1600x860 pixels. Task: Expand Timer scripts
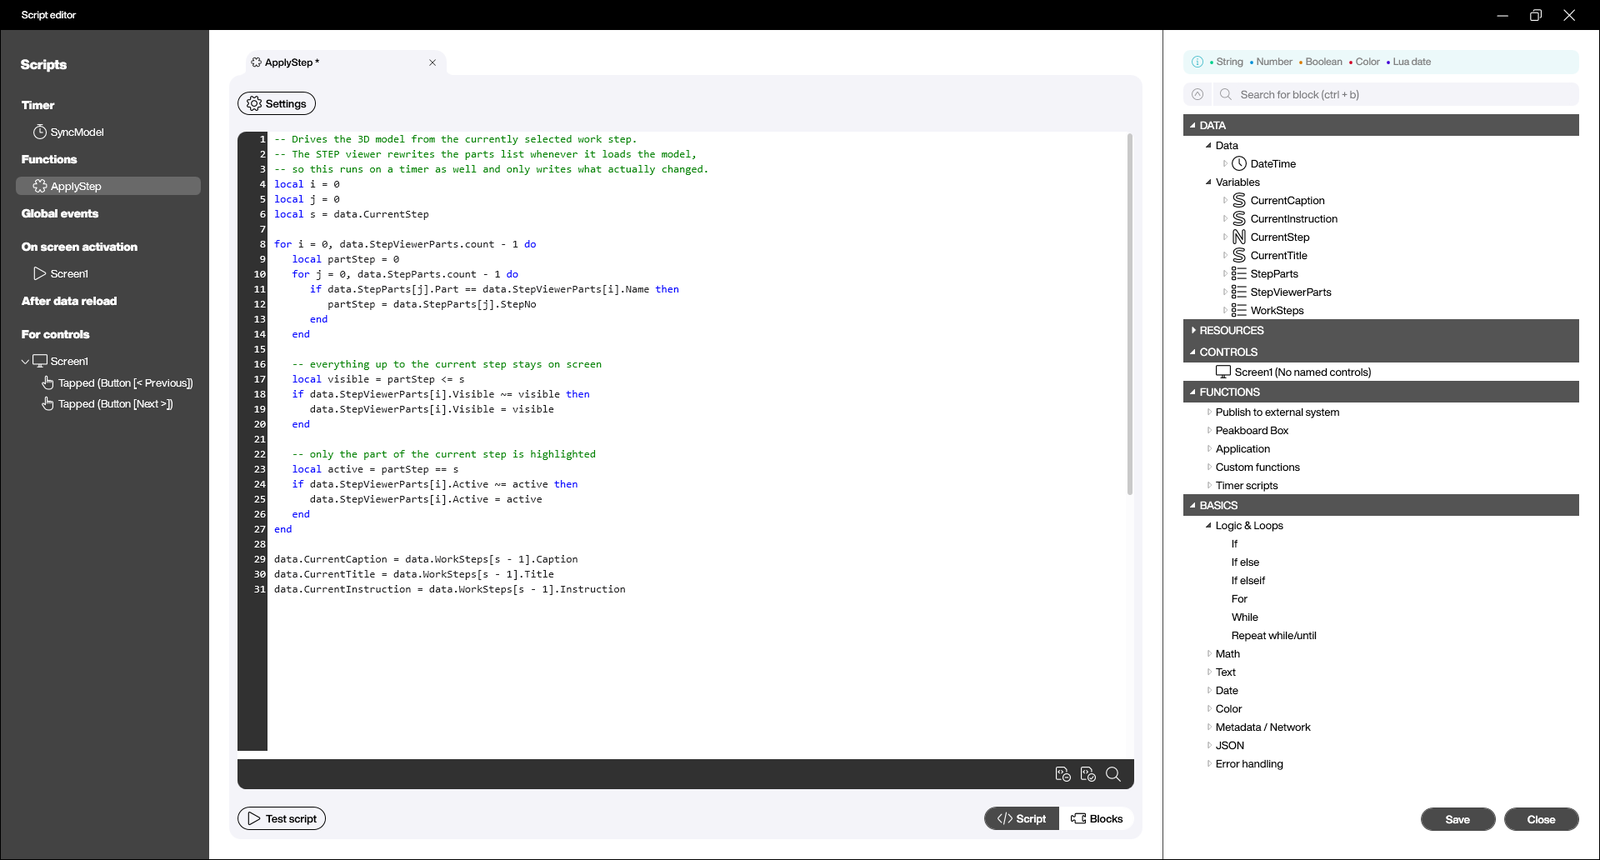pyautogui.click(x=1208, y=486)
